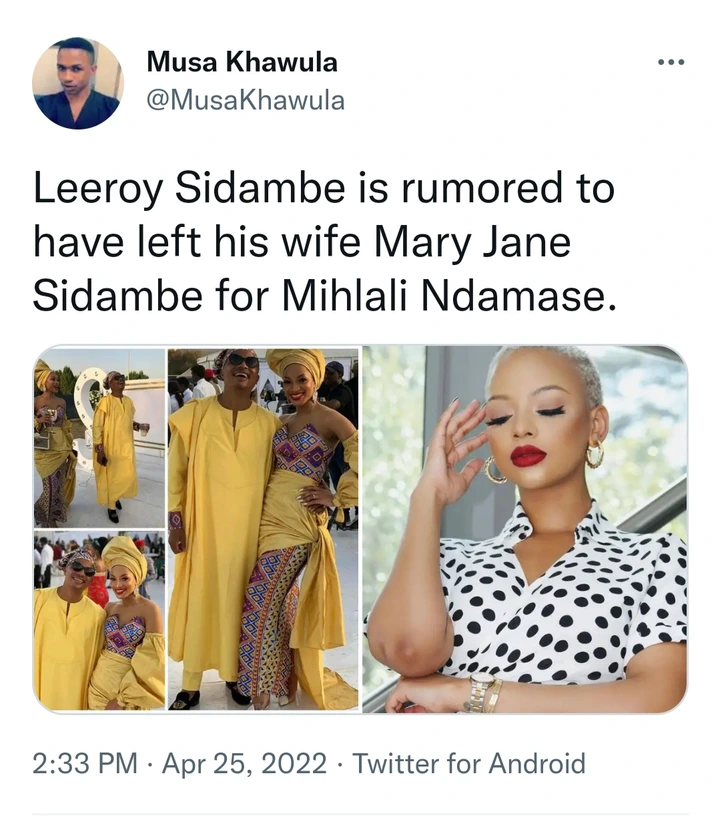Click the wristwatch in the polka dot photo

(x=481, y=691)
